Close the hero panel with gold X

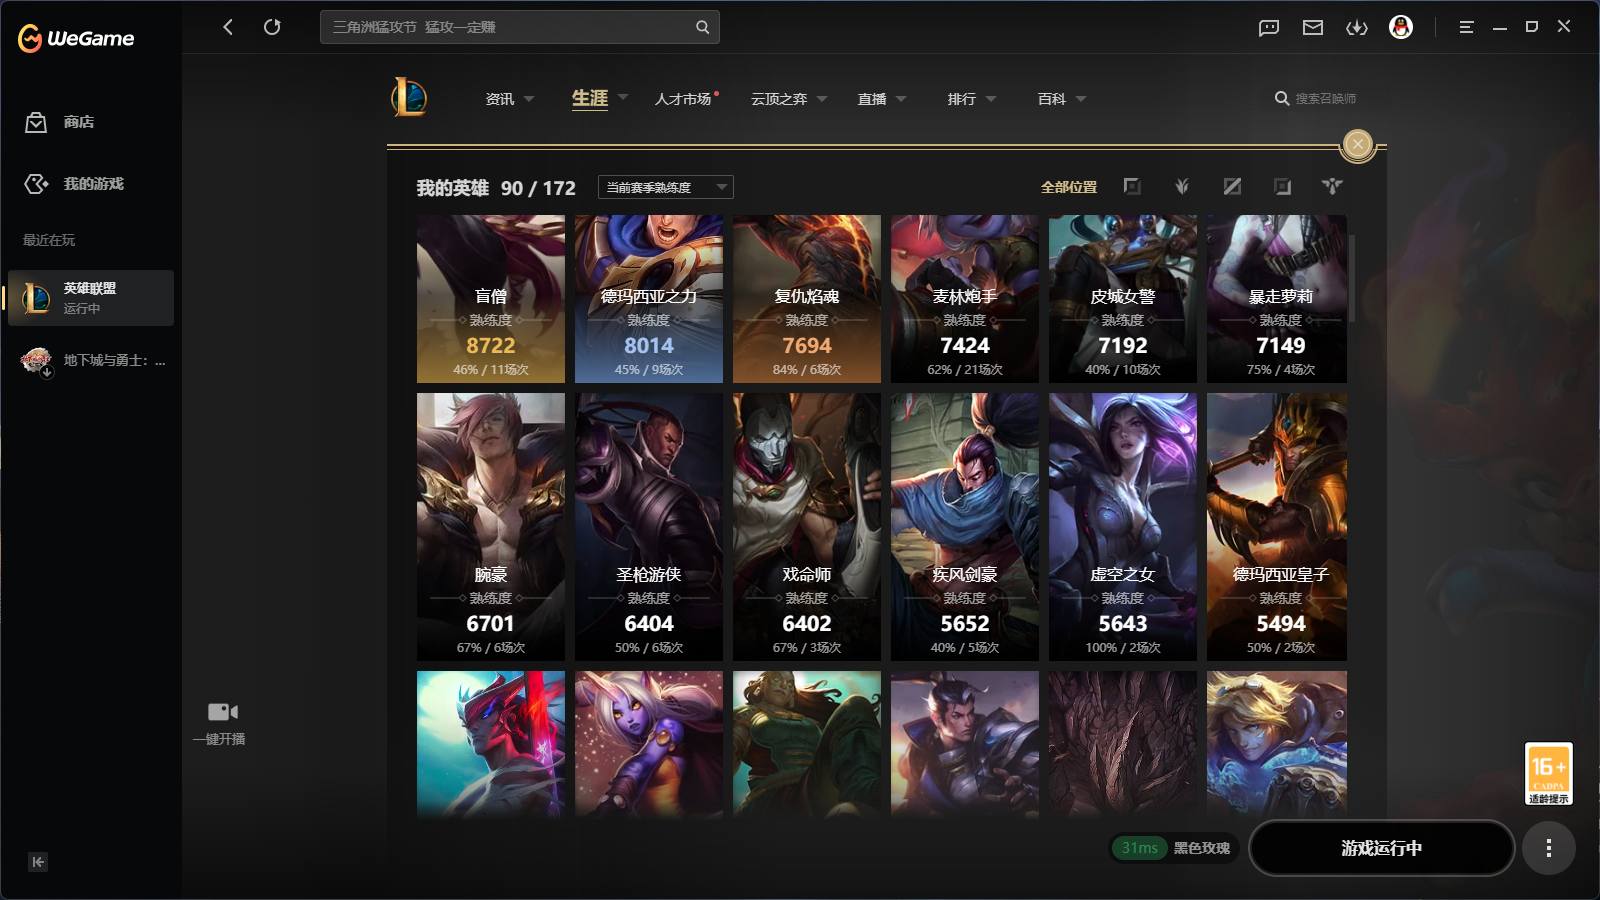(x=1358, y=145)
